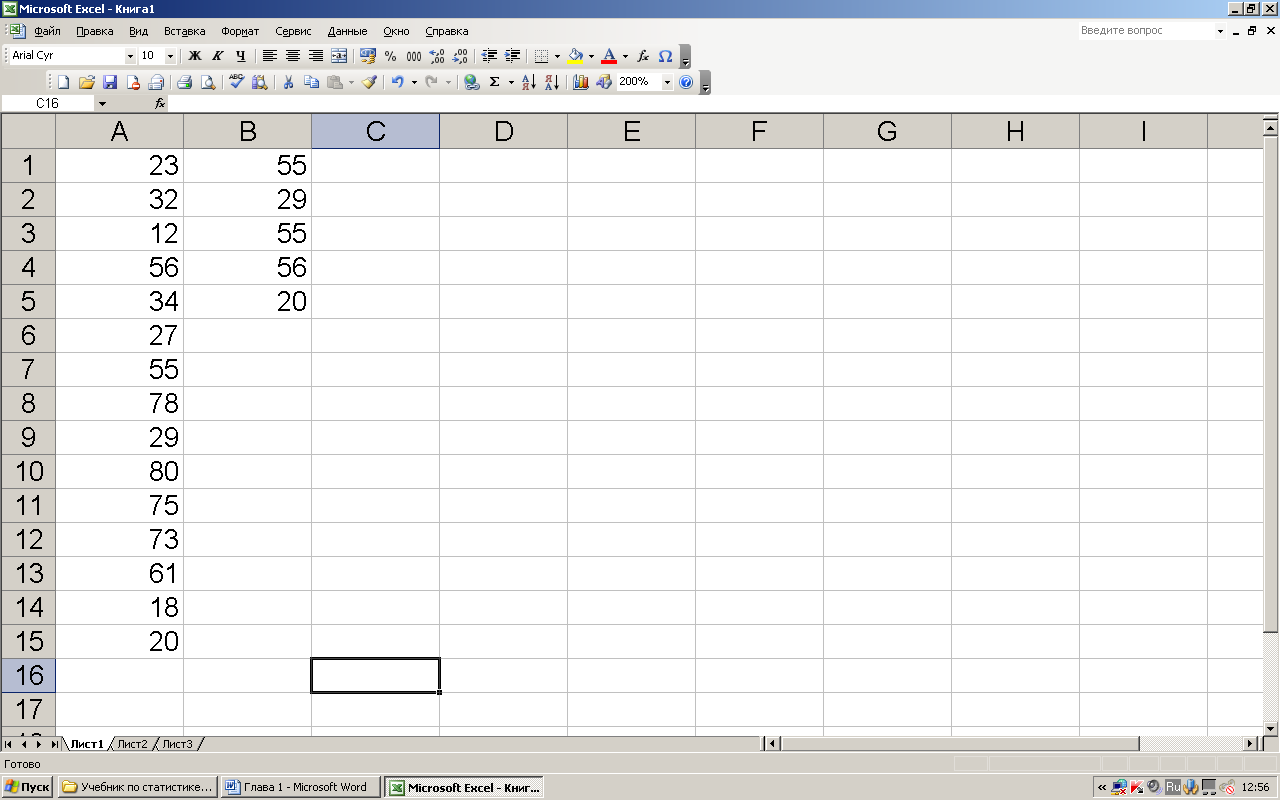Click the AutoSum sigma icon
1280x800 pixels.
494,82
